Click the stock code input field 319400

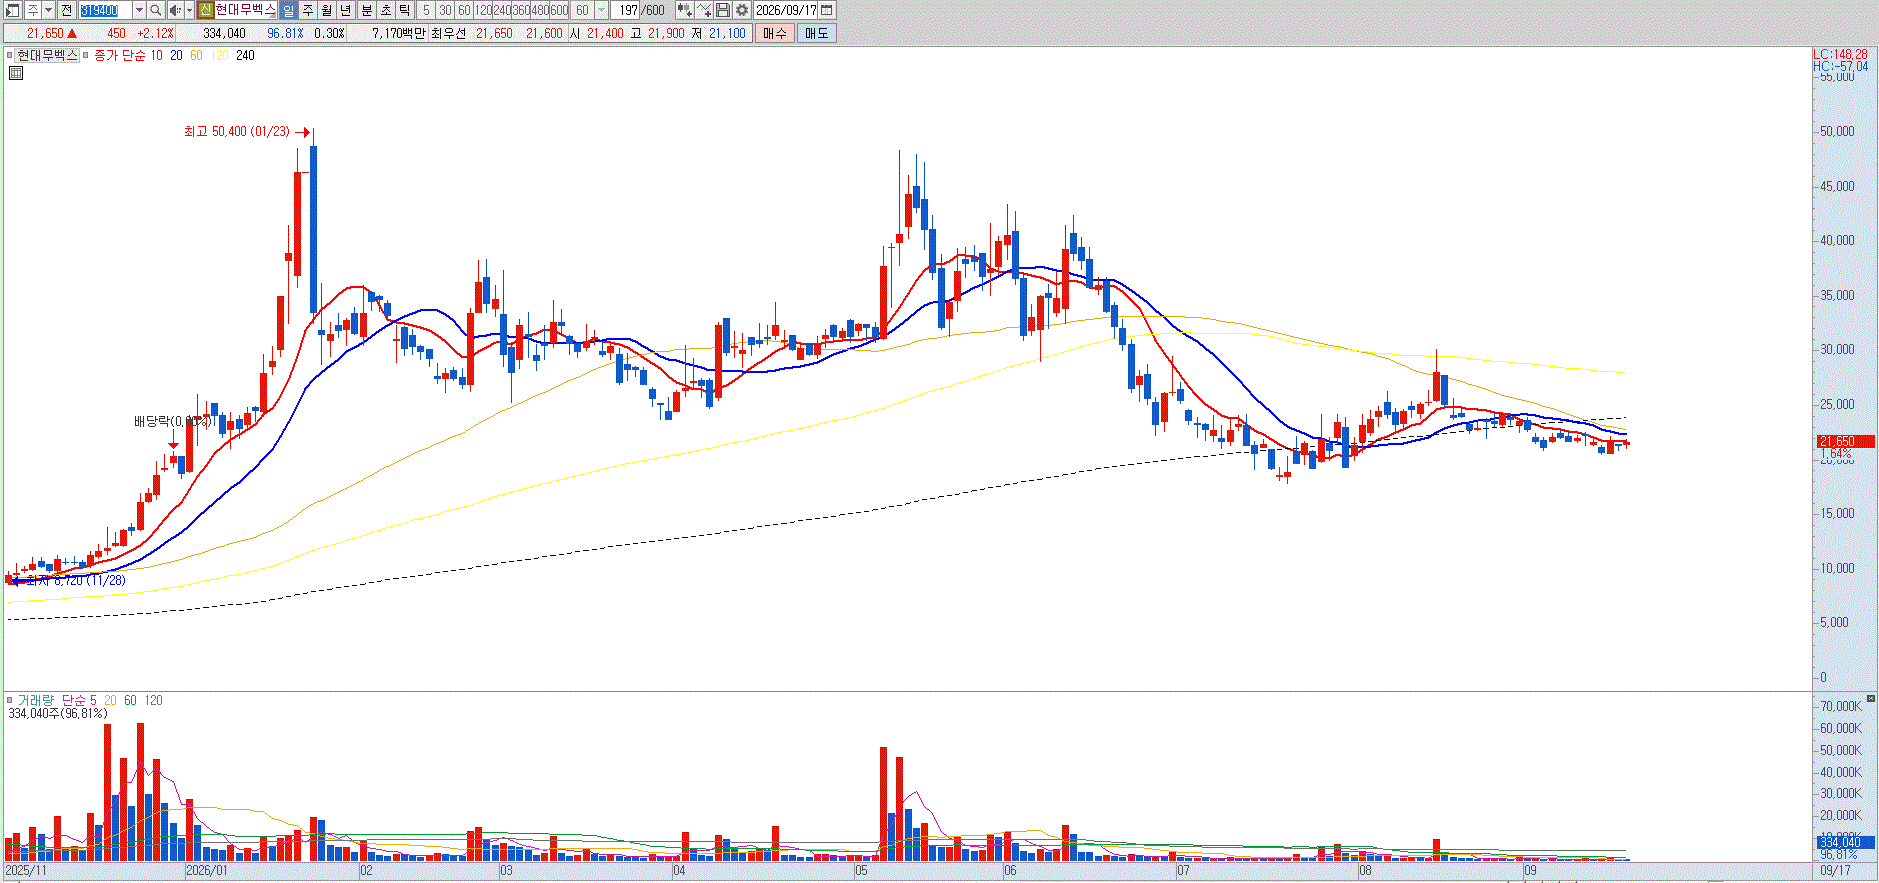105,10
